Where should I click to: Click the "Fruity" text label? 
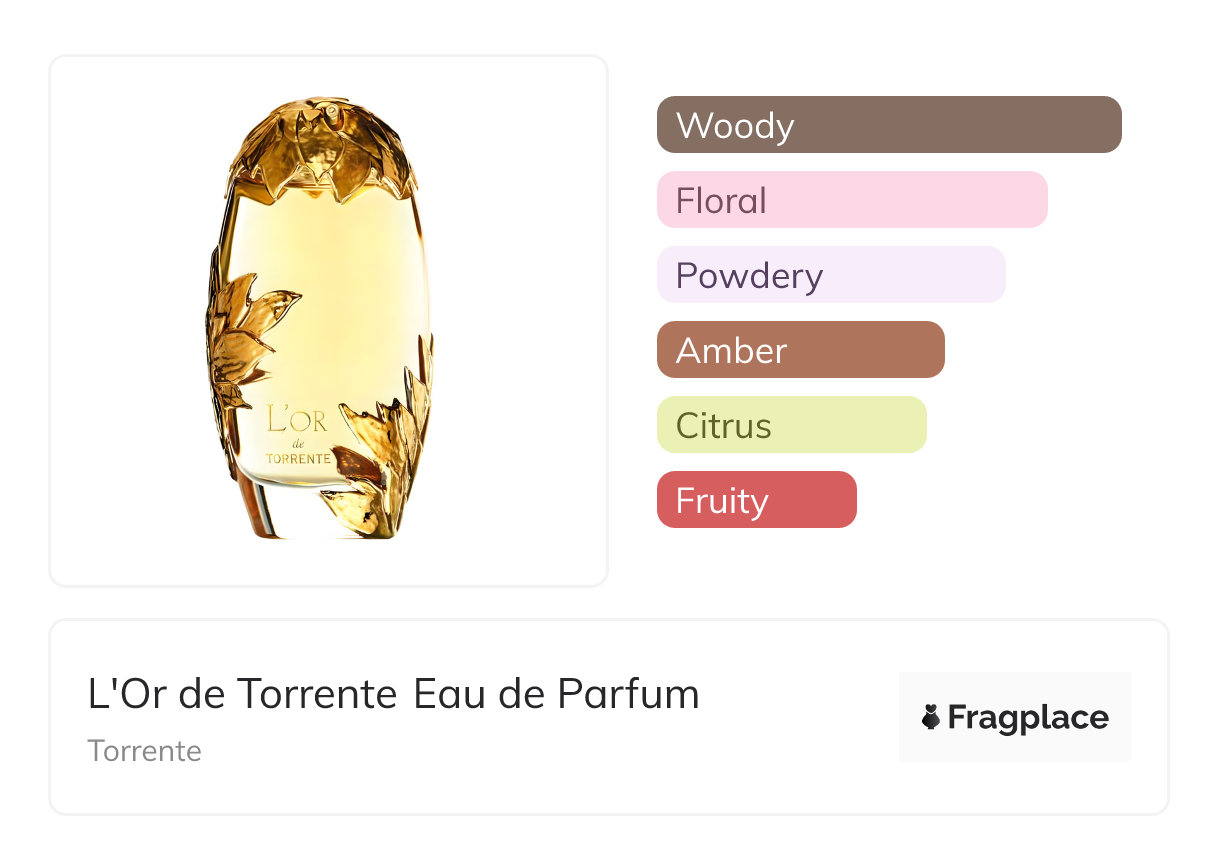click(x=722, y=501)
